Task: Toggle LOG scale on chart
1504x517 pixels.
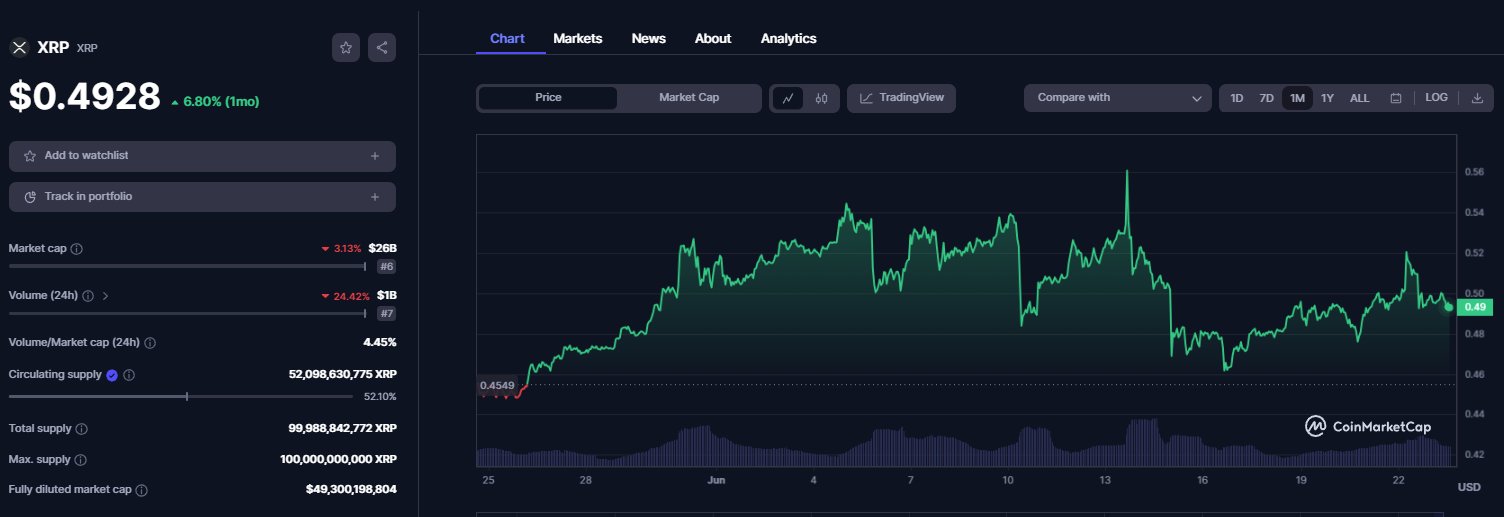Action: click(1436, 98)
